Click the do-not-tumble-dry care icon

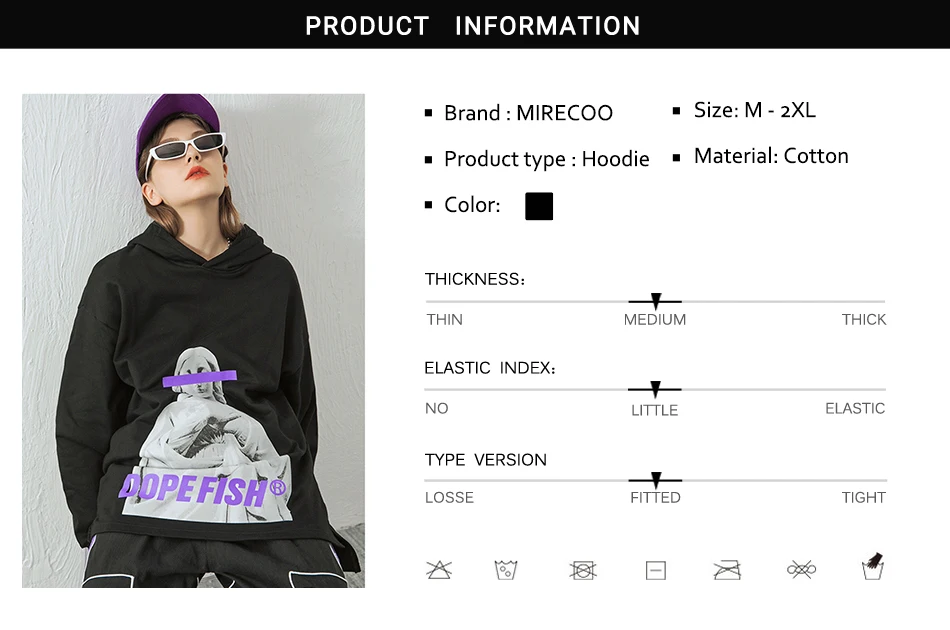click(583, 570)
